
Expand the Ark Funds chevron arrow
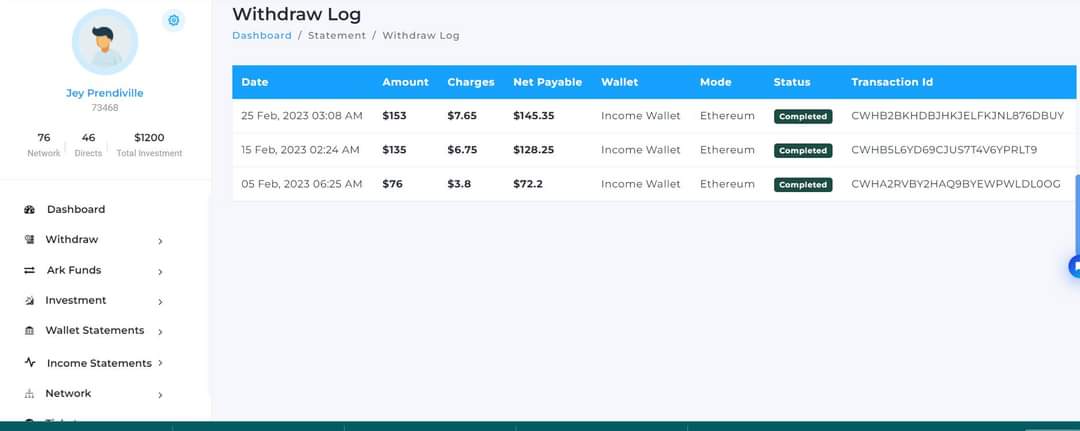tap(160, 272)
